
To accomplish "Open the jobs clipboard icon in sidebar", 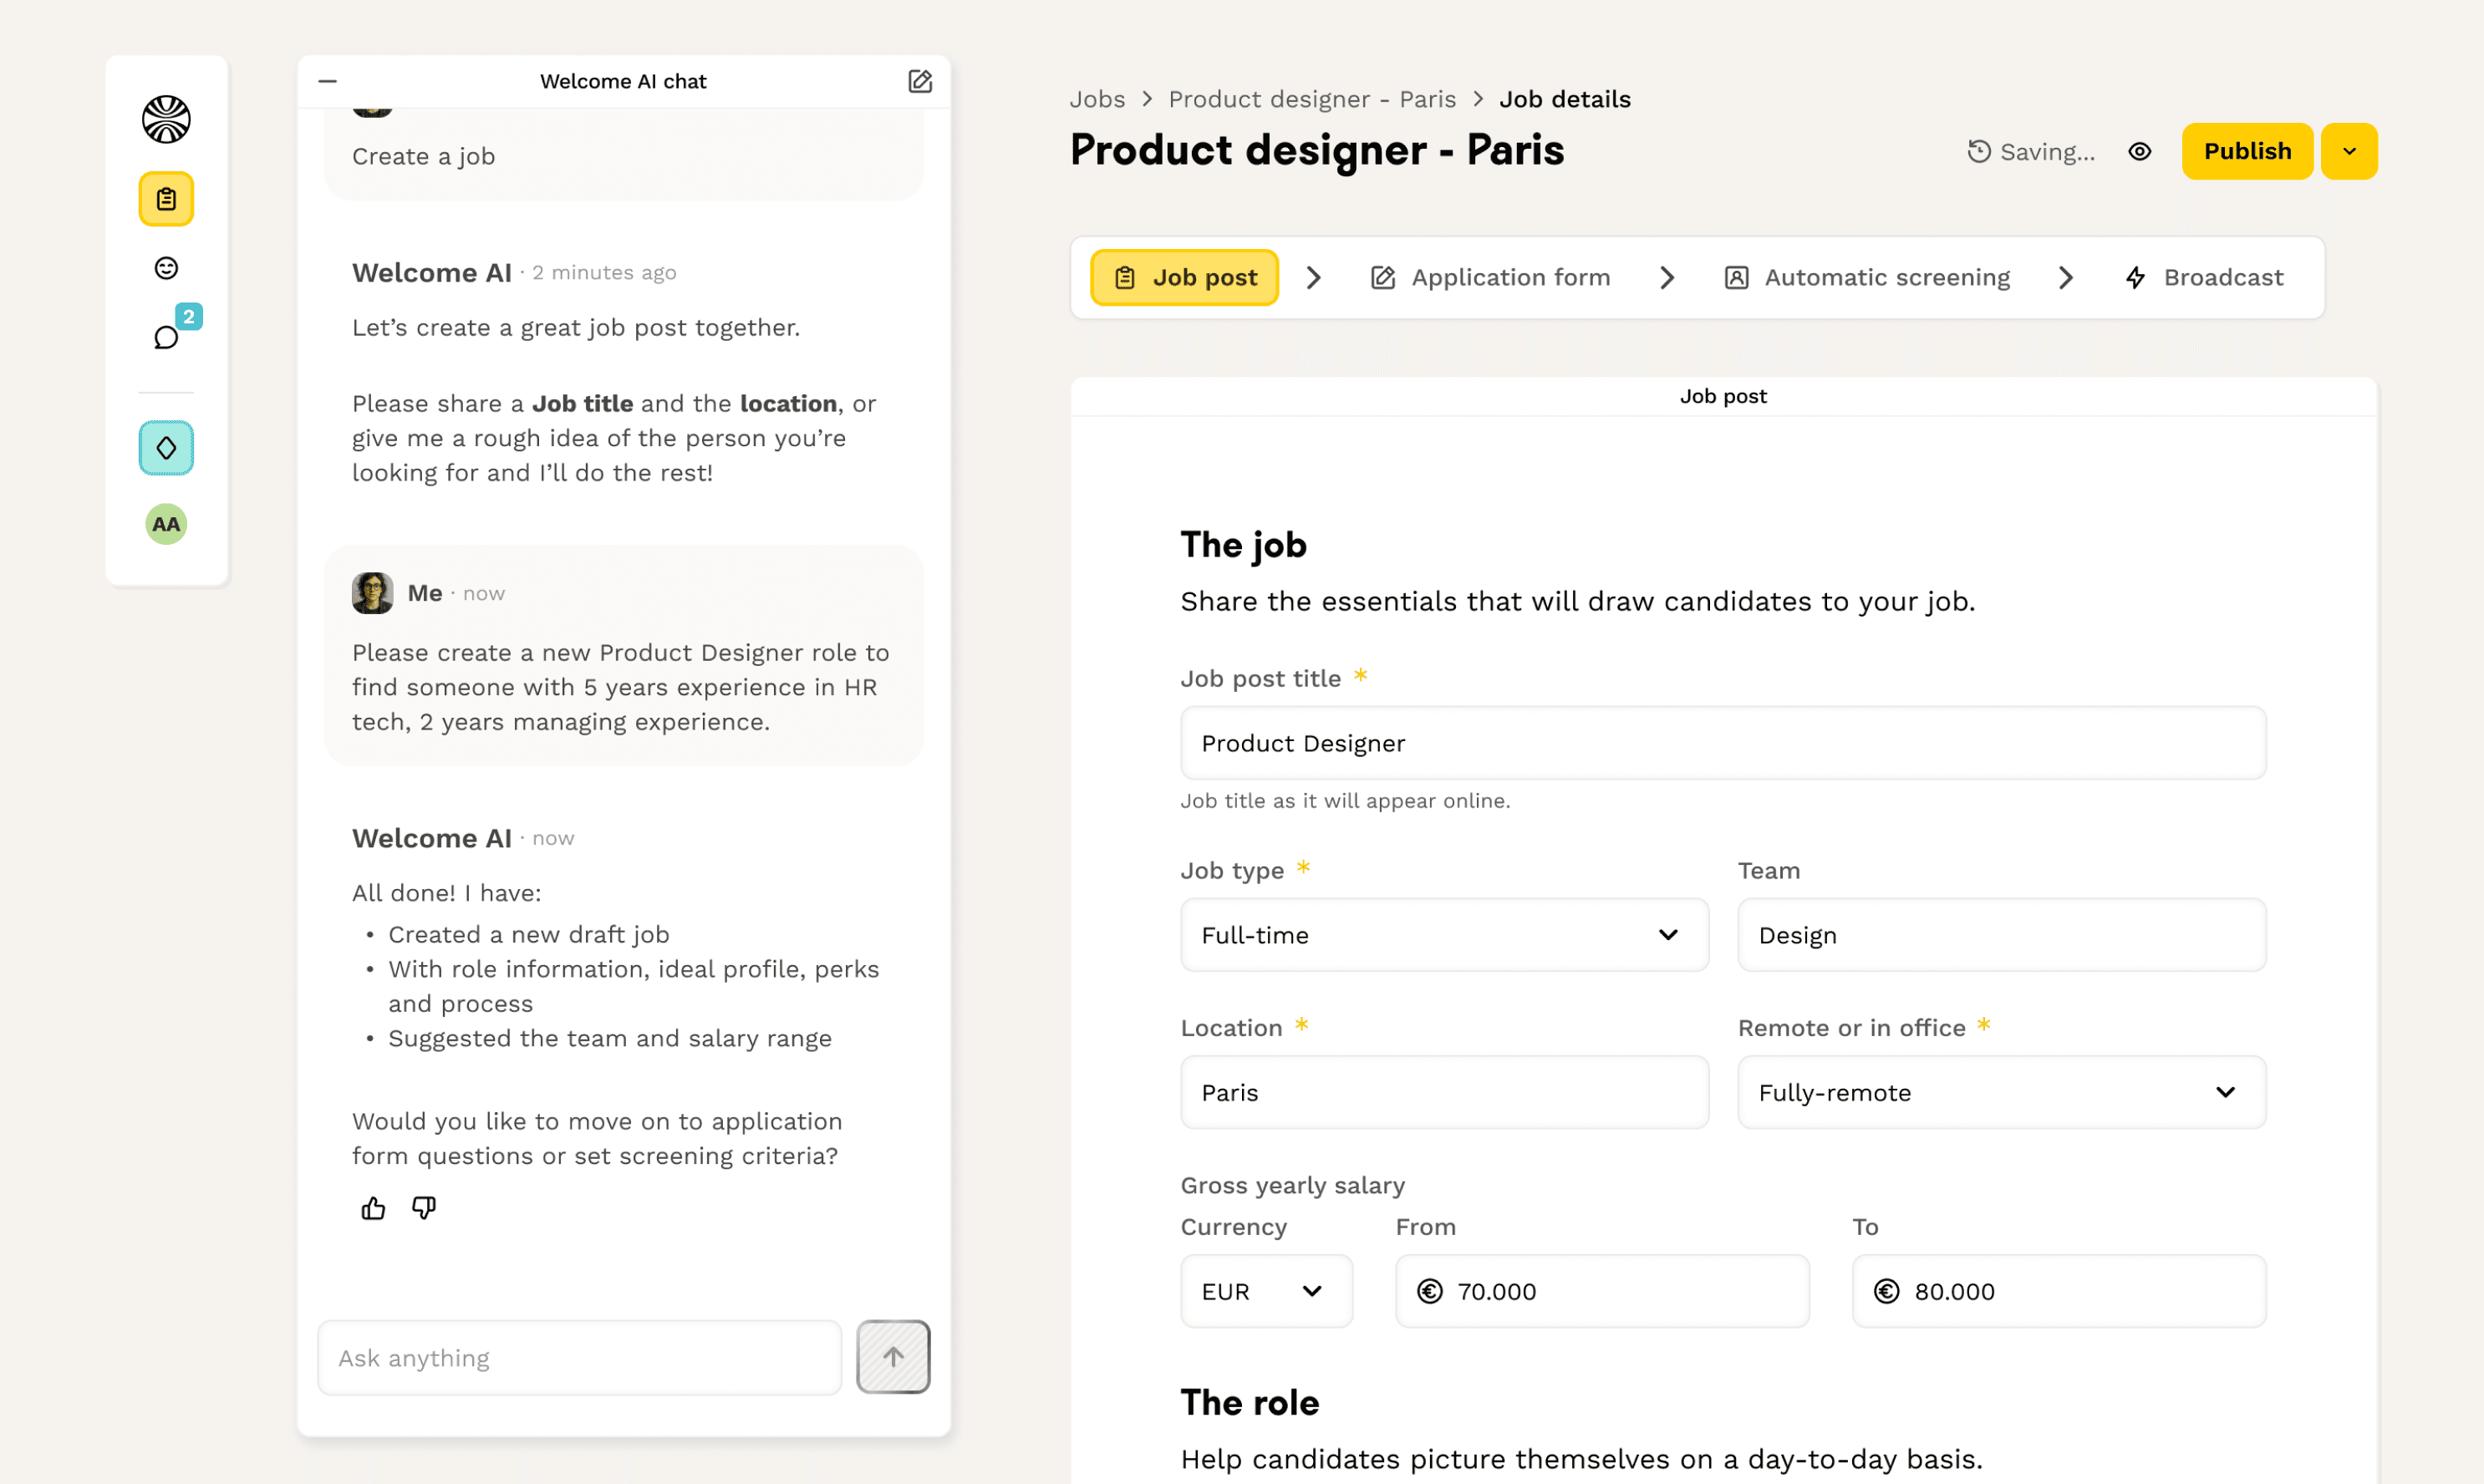I will (166, 199).
